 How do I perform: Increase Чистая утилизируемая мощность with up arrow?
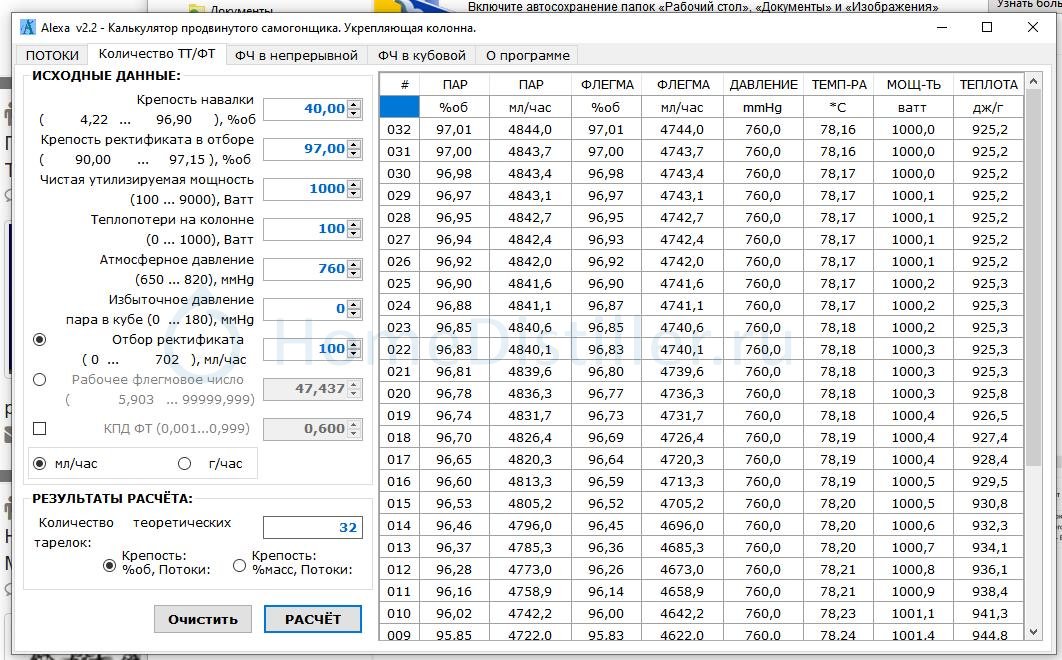354,184
